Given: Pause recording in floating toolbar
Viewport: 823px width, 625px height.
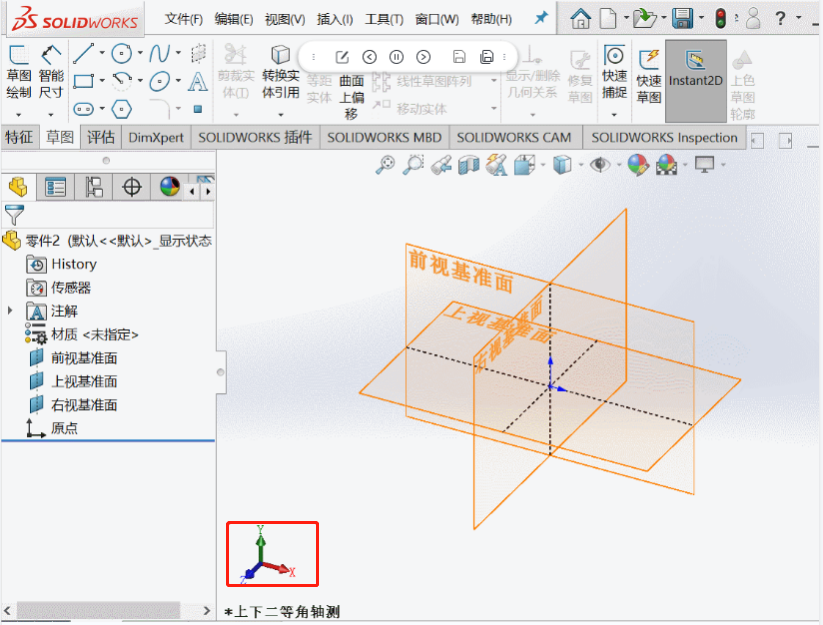Looking at the screenshot, I should pos(396,57).
